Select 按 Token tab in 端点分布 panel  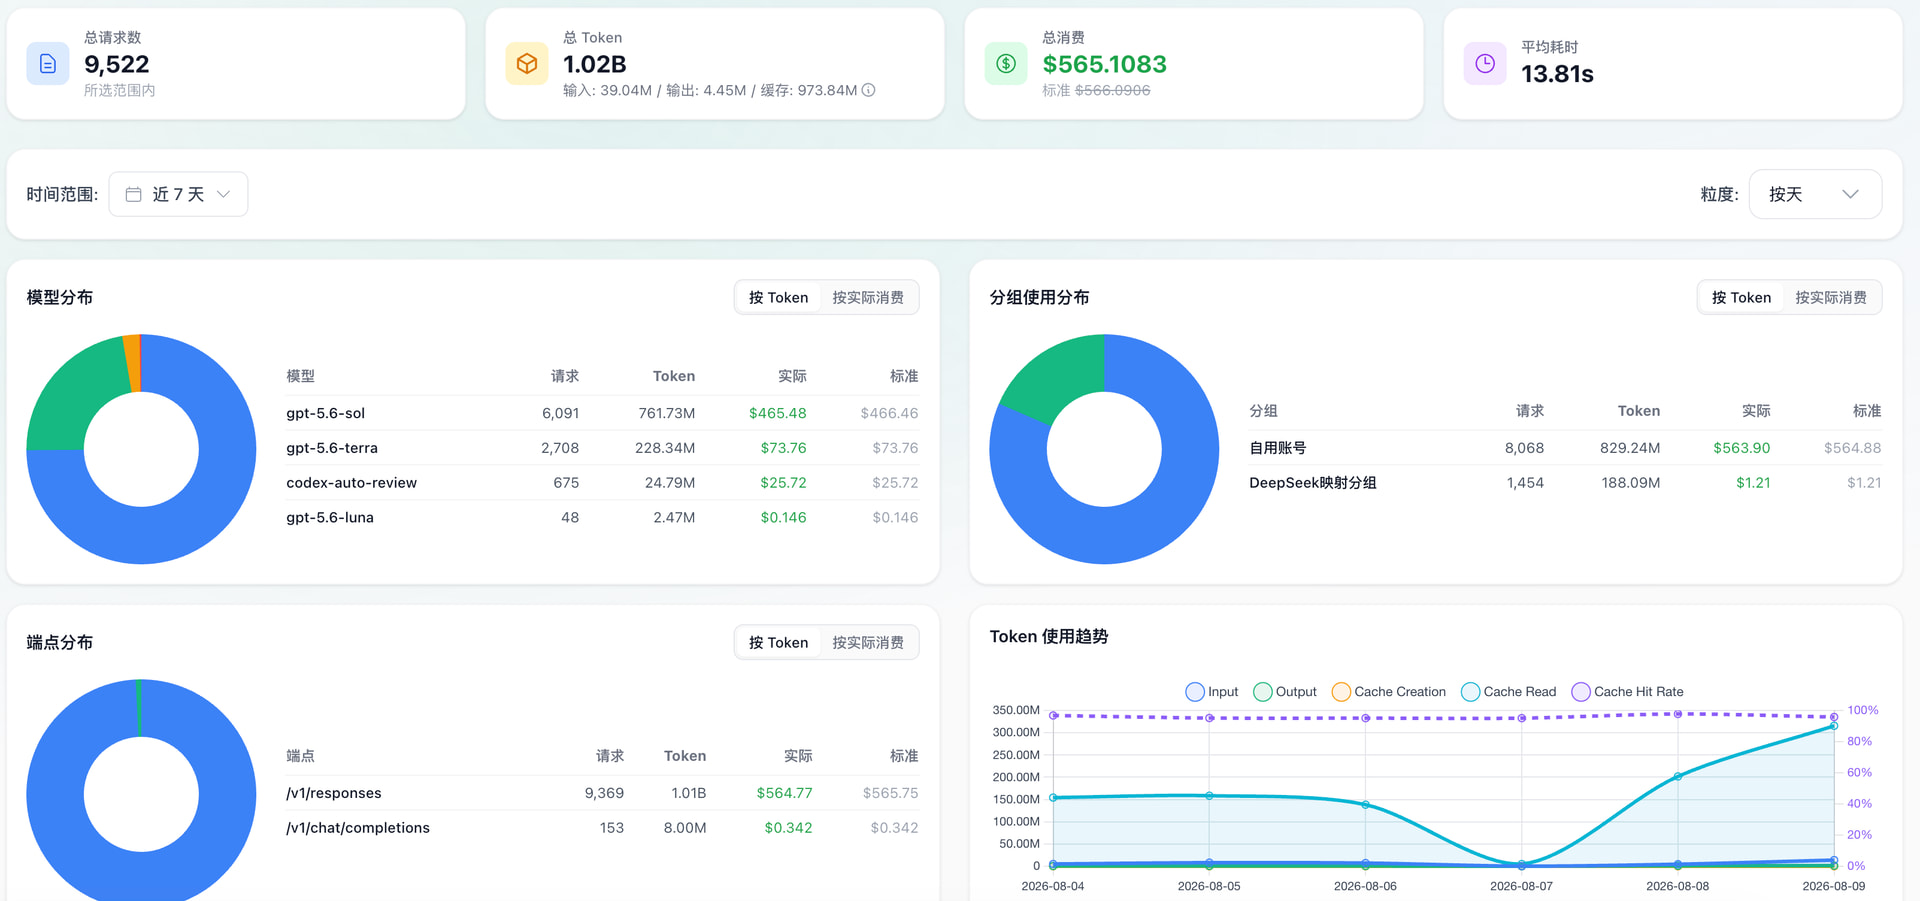click(x=778, y=643)
